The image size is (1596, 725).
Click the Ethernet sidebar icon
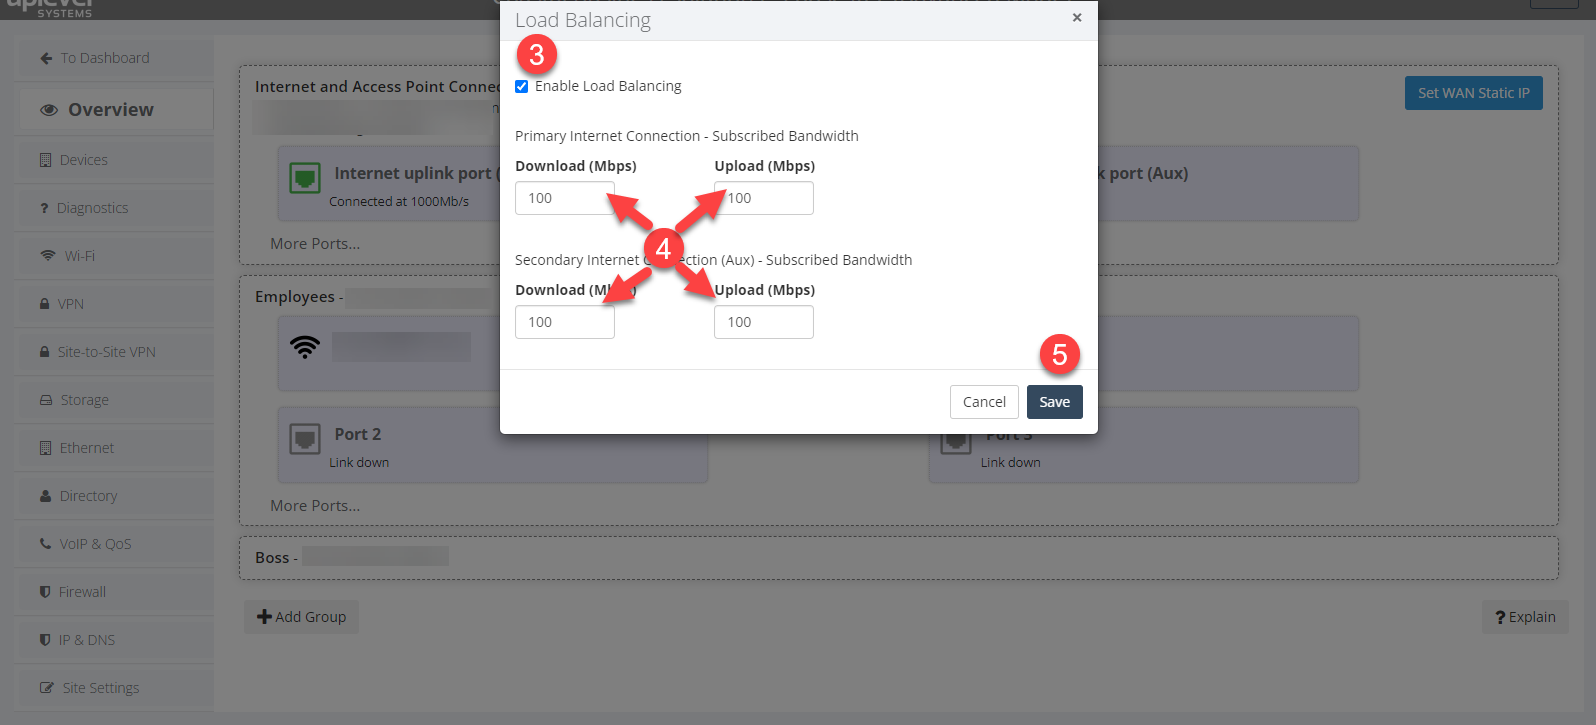pos(45,448)
